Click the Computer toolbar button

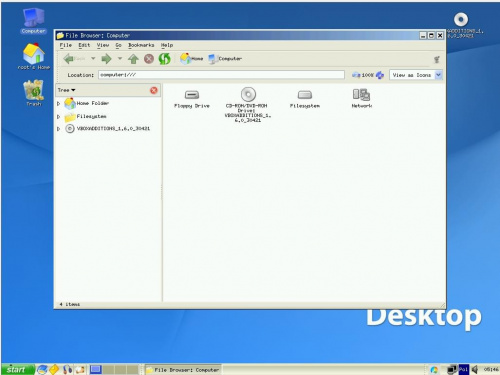tap(225, 59)
